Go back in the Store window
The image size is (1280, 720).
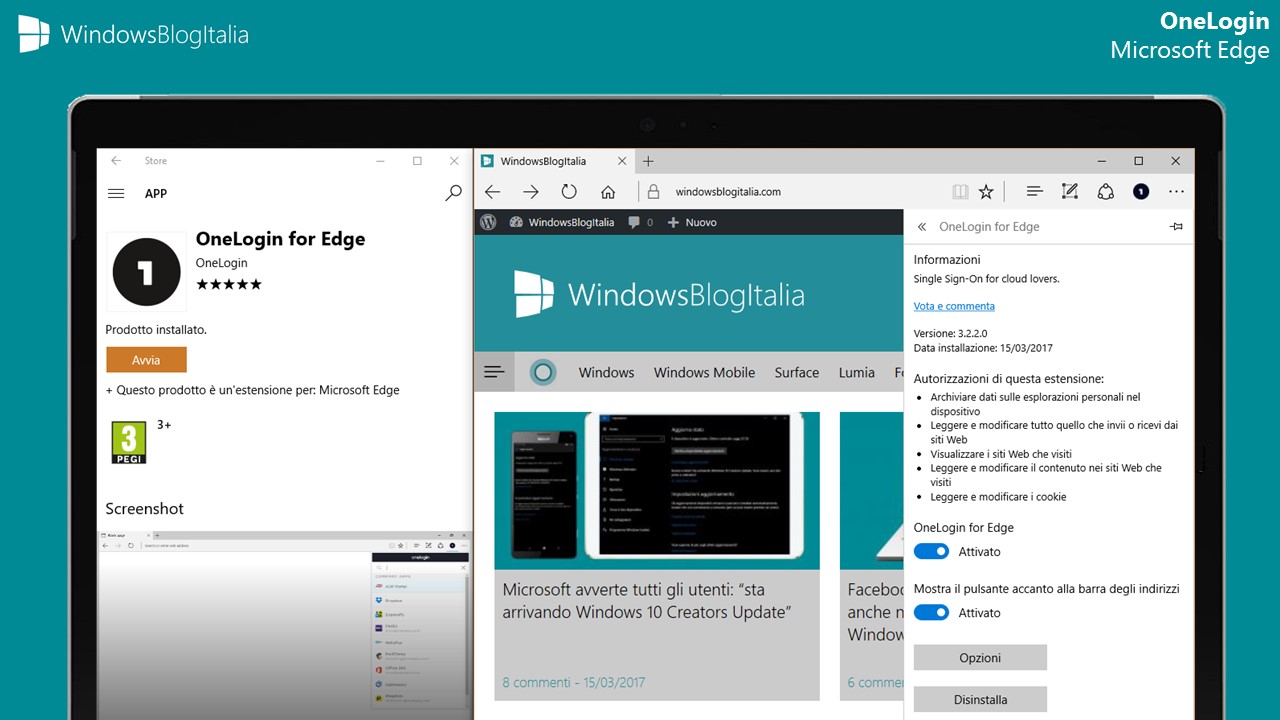(116, 161)
